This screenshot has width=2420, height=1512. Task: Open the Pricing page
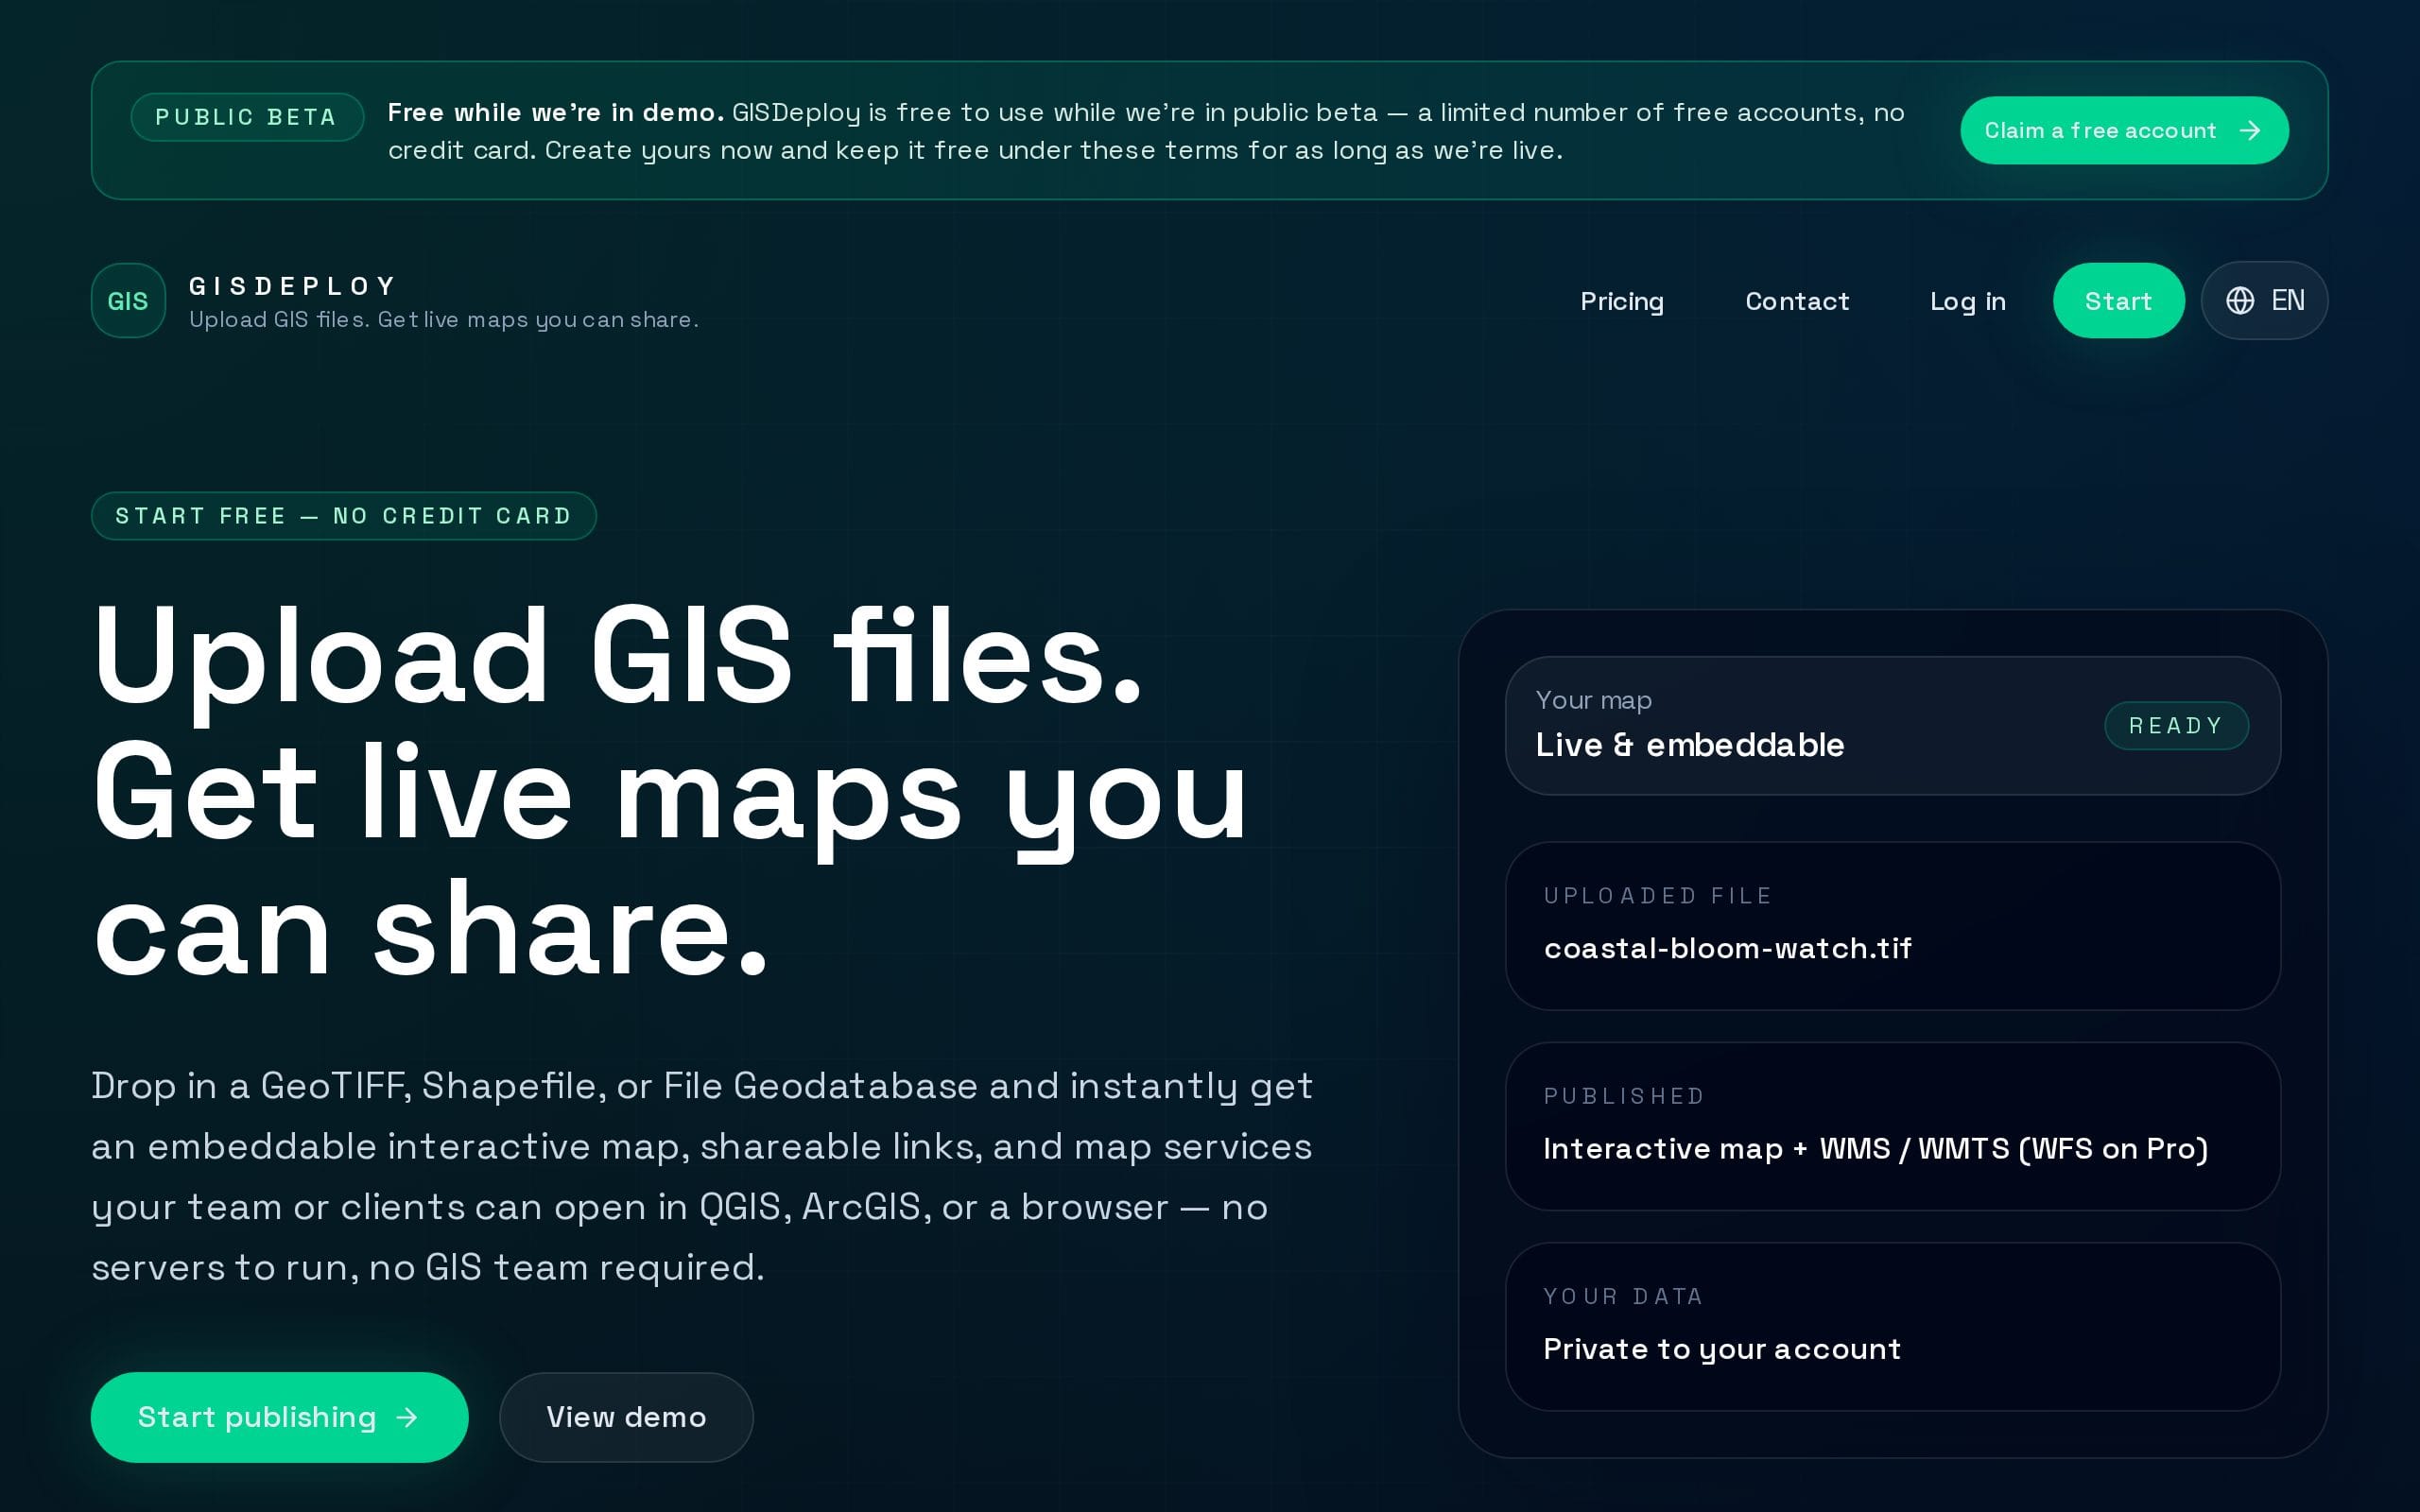1621,301
